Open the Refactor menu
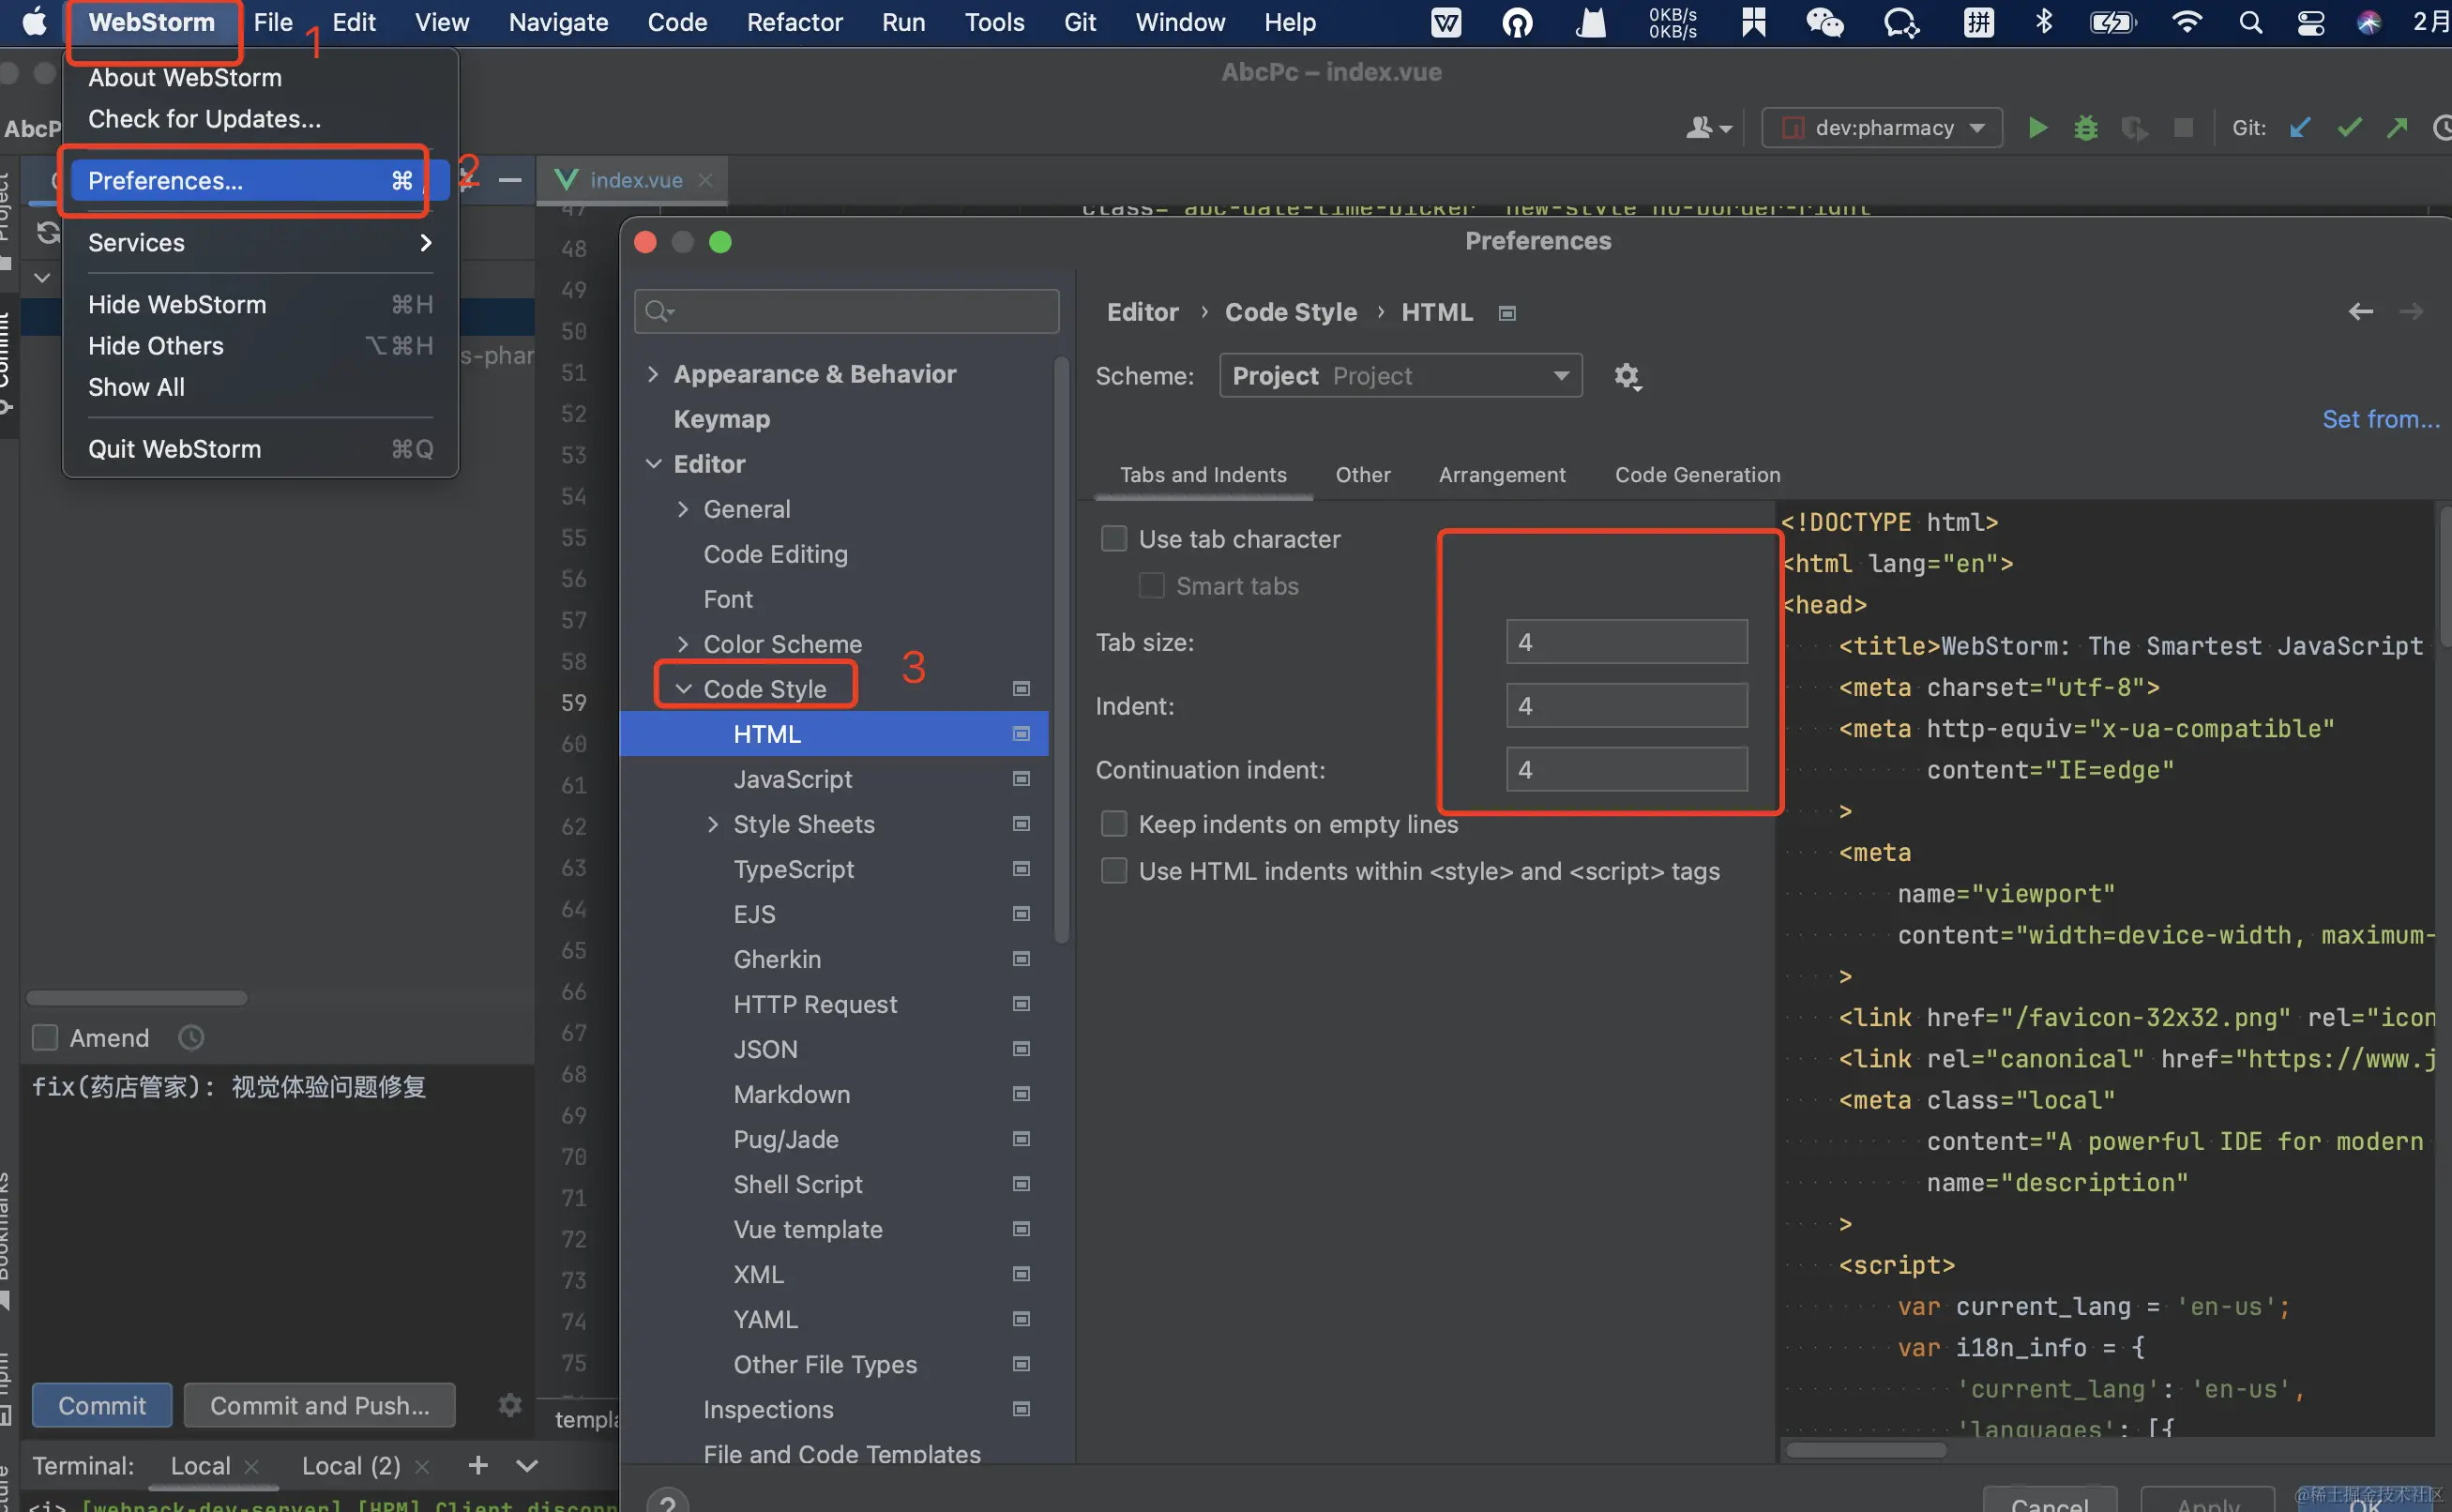 click(794, 22)
